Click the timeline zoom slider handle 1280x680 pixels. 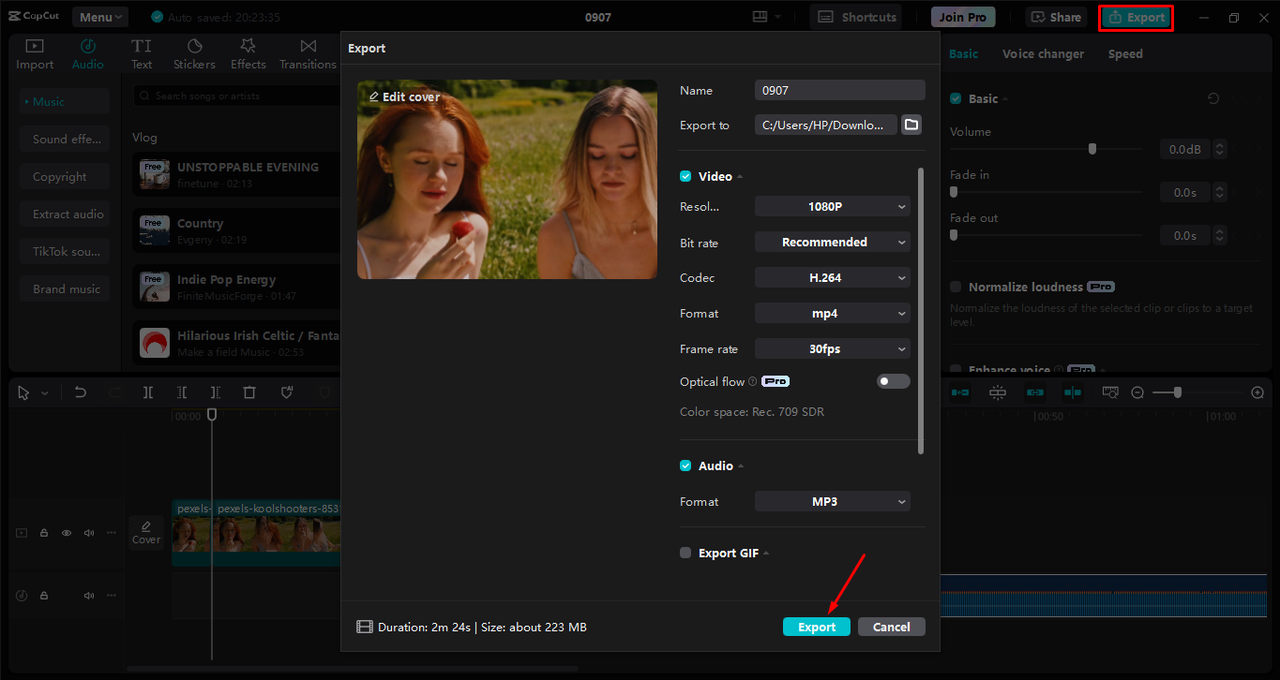coord(1178,393)
